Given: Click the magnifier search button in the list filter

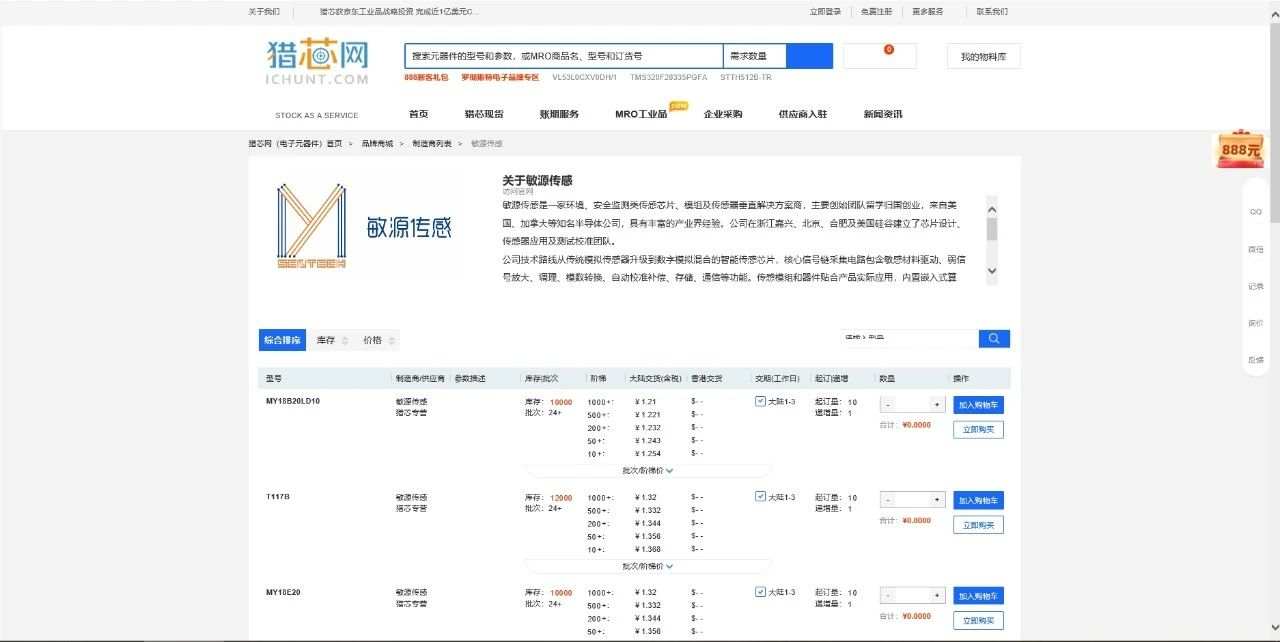Looking at the screenshot, I should (994, 339).
